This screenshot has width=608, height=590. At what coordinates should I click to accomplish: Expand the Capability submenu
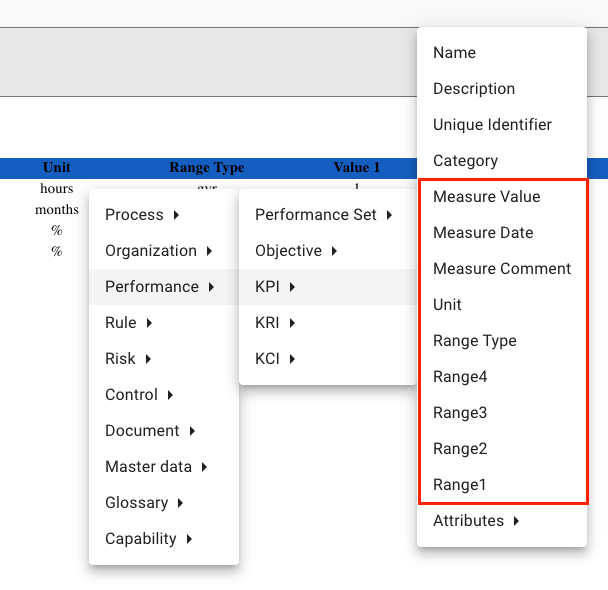[x=164, y=539]
